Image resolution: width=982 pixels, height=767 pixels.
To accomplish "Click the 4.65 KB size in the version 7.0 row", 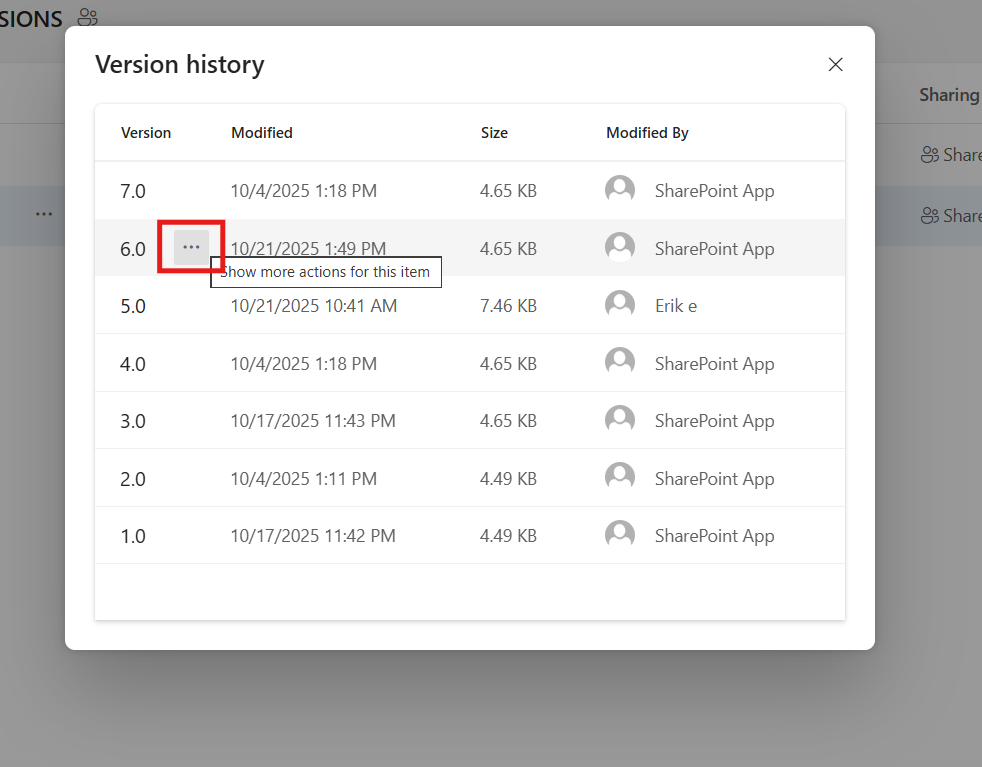I will point(509,190).
